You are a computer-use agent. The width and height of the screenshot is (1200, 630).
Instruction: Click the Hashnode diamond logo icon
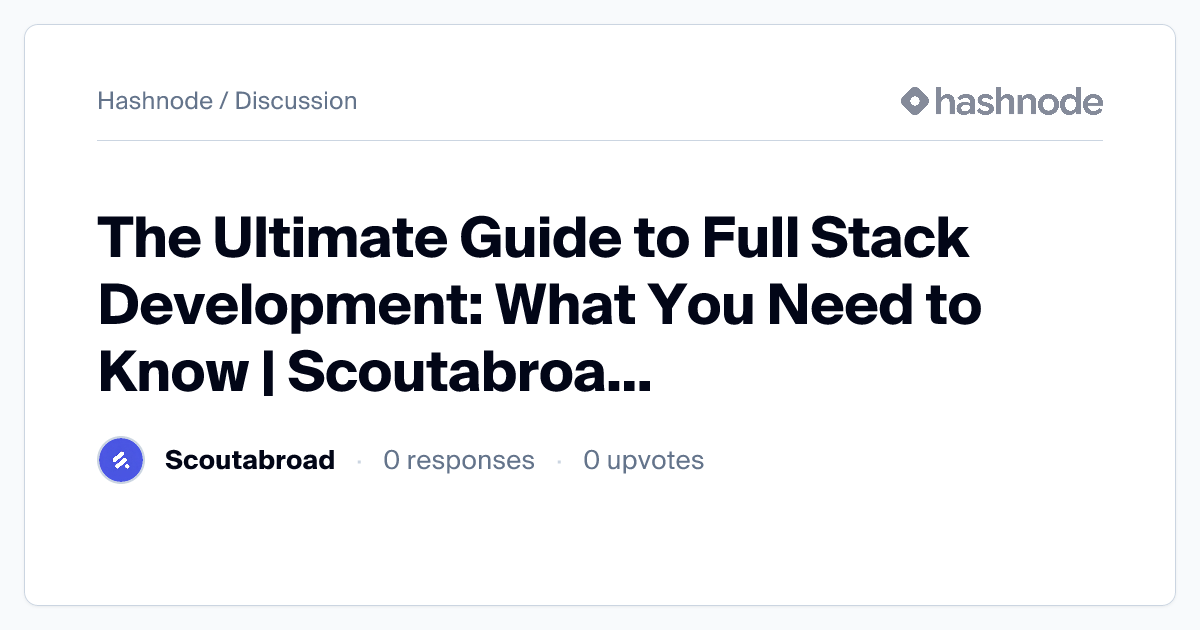(914, 101)
